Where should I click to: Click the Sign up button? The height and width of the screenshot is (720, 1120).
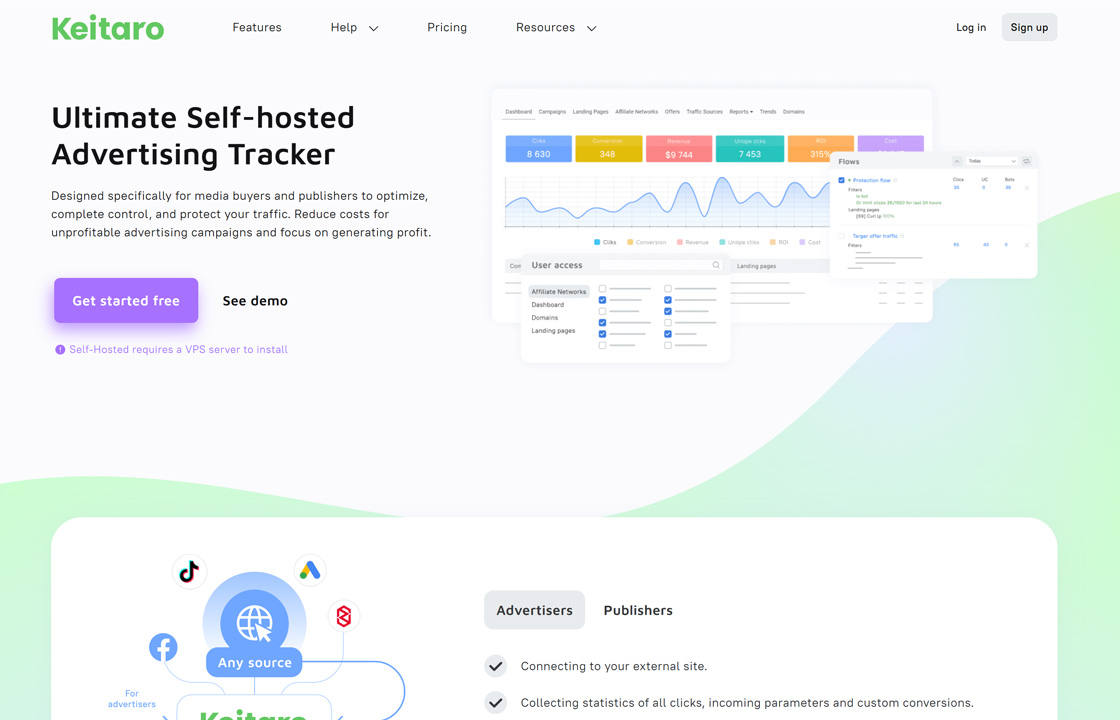[x=1029, y=27]
